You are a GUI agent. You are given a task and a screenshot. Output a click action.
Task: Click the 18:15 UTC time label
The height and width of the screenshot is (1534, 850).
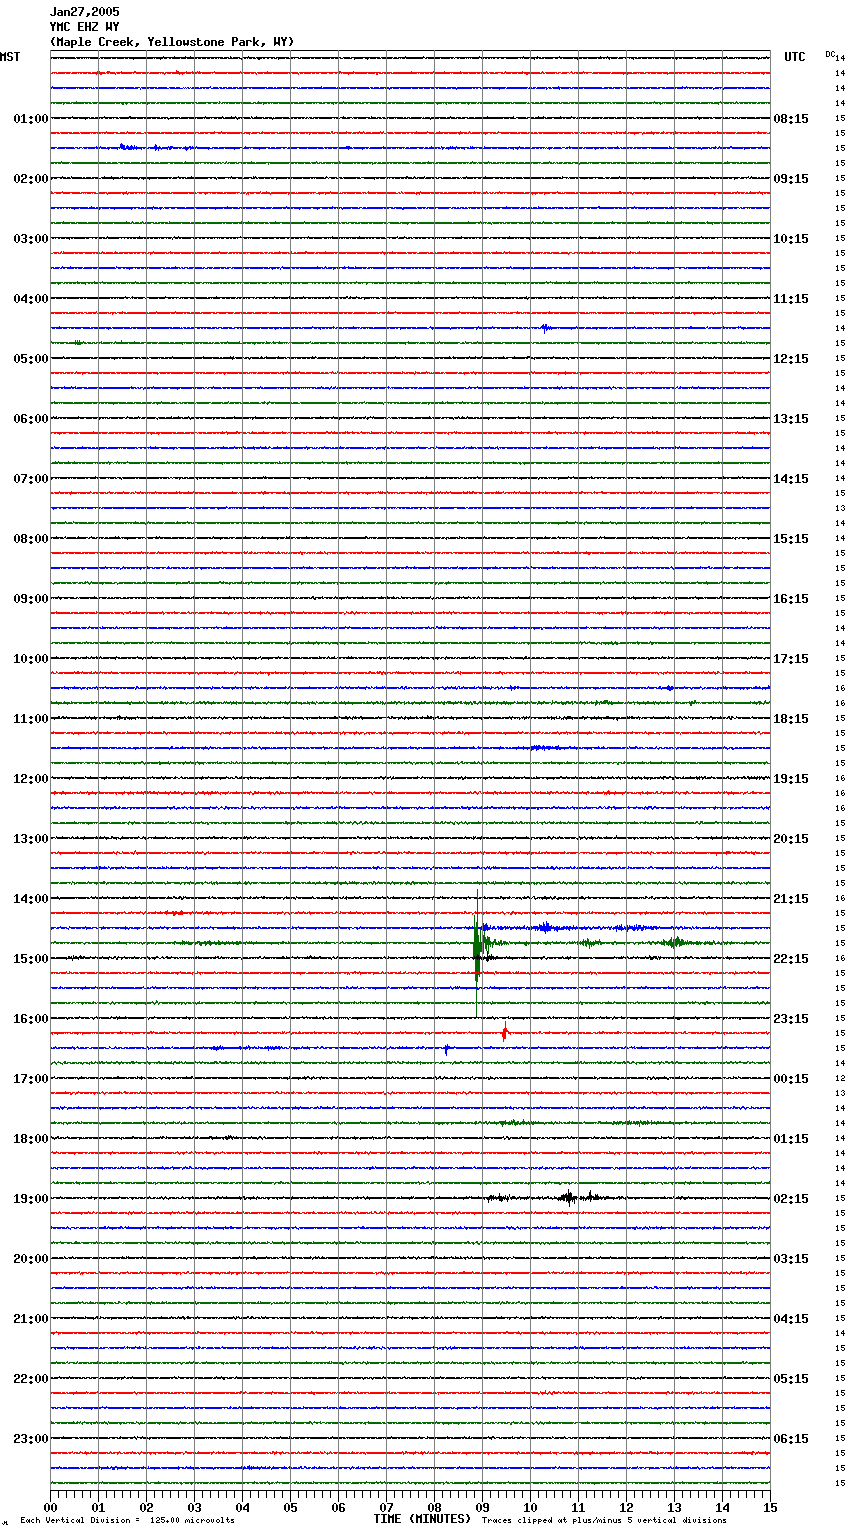[791, 719]
